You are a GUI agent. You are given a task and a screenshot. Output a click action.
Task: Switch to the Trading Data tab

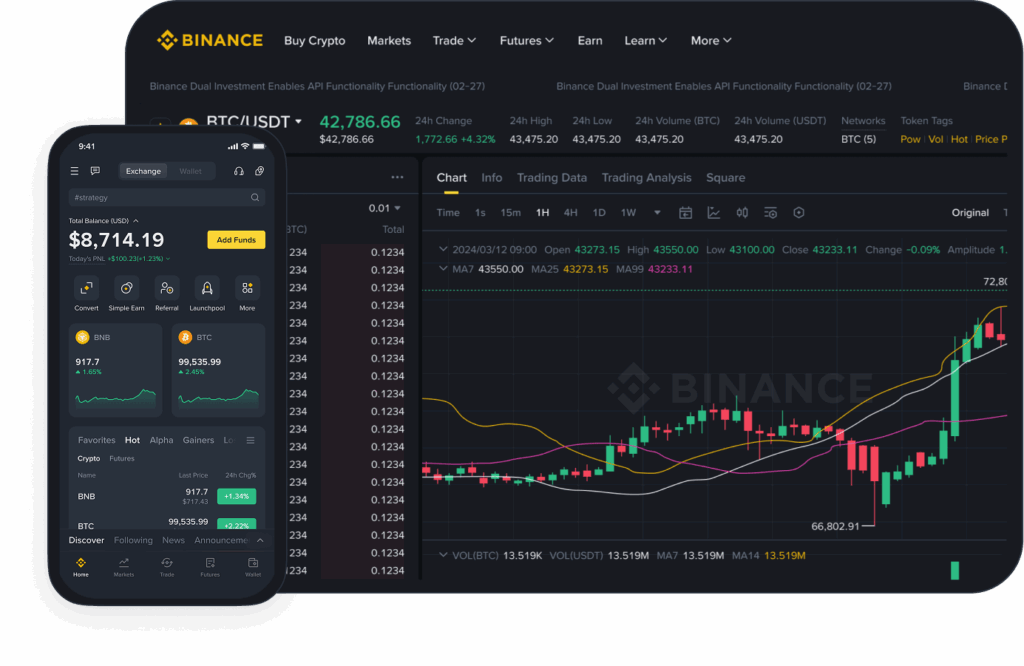click(x=551, y=178)
